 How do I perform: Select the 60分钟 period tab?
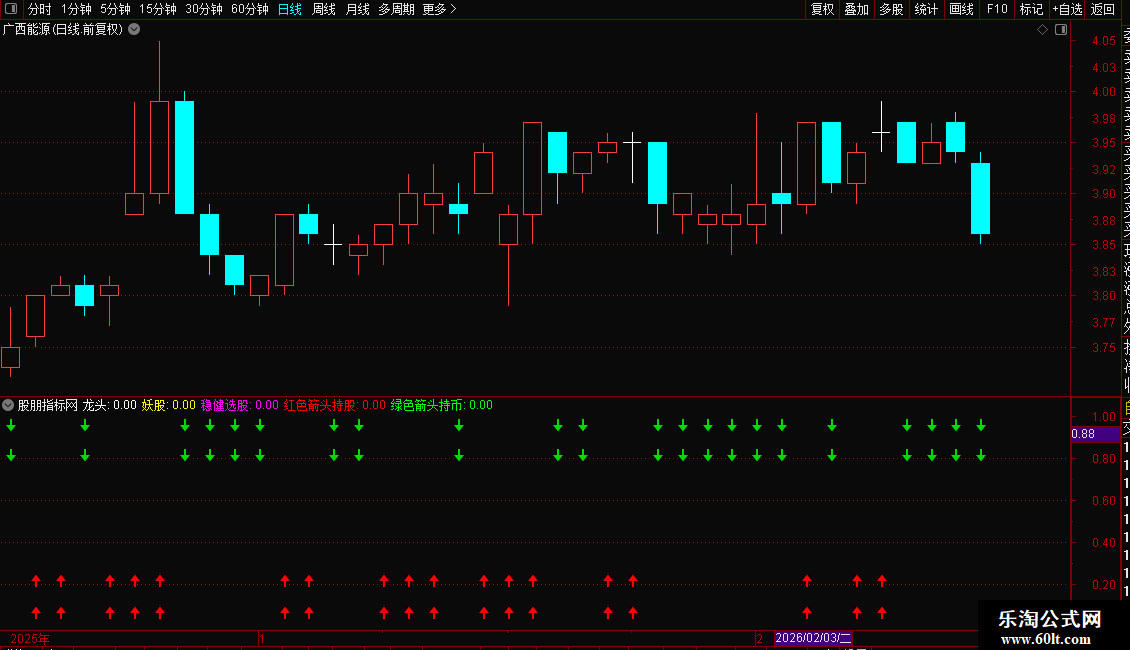249,9
